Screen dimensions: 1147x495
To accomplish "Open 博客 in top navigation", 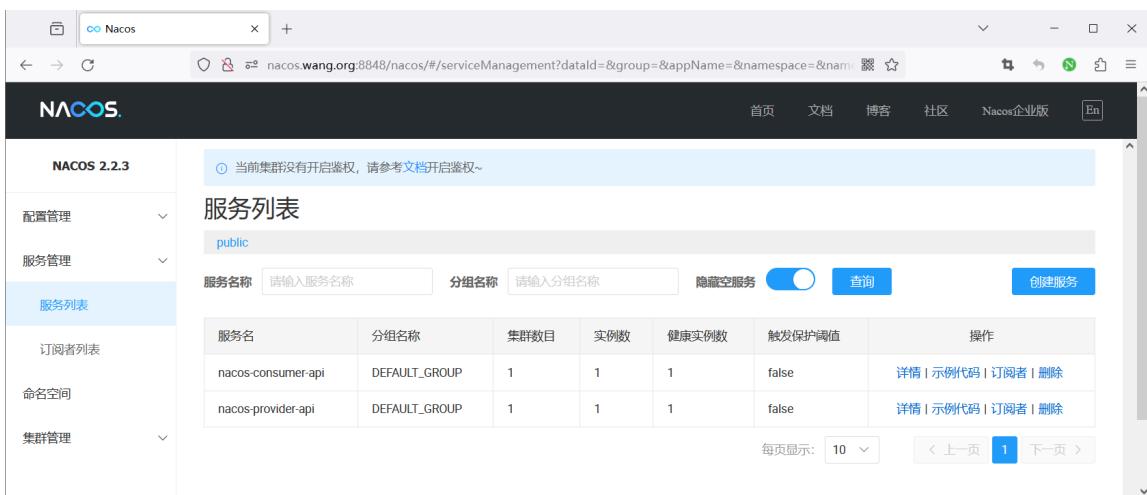I will click(878, 110).
